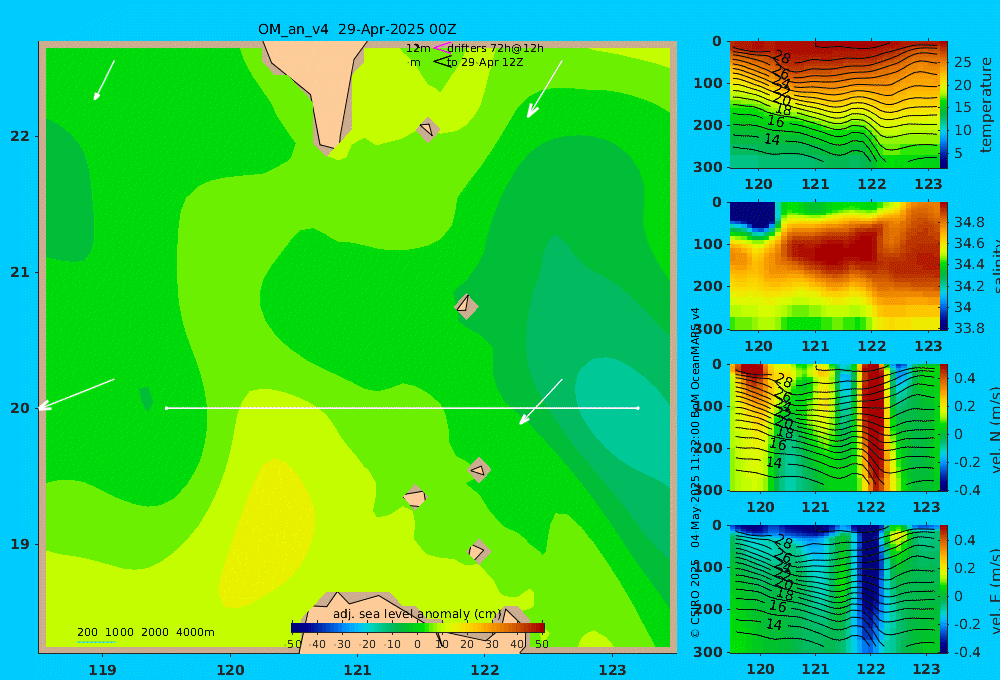Click the latitude 19 label on the main map
Viewport: 1000px width, 680px height.
pos(20,544)
